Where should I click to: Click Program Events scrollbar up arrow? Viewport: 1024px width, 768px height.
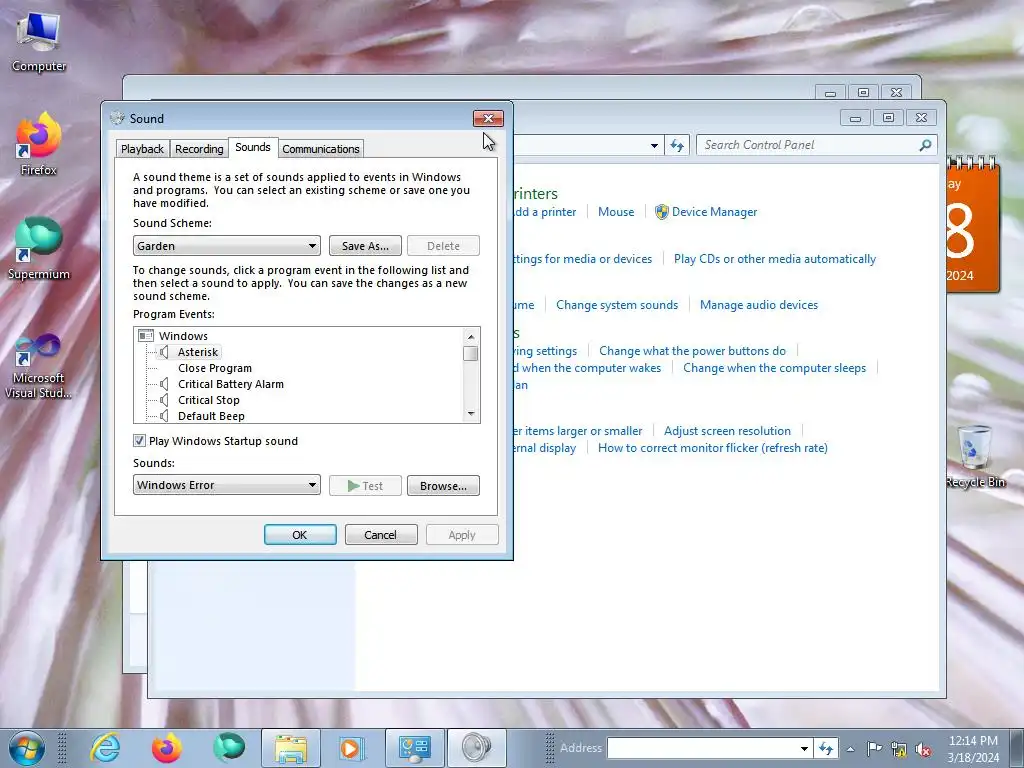(x=471, y=336)
